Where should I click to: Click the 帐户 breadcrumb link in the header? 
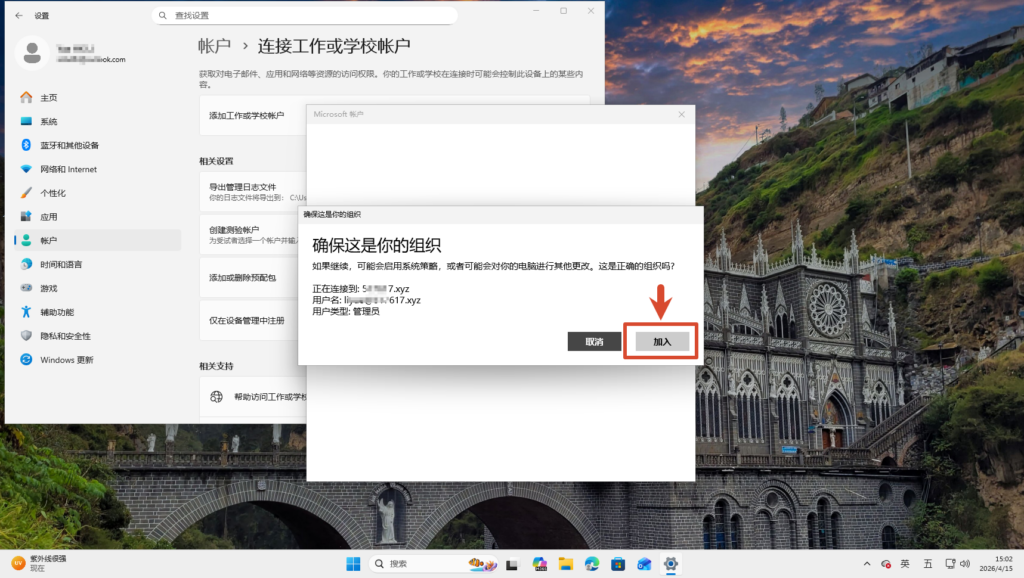[x=214, y=46]
